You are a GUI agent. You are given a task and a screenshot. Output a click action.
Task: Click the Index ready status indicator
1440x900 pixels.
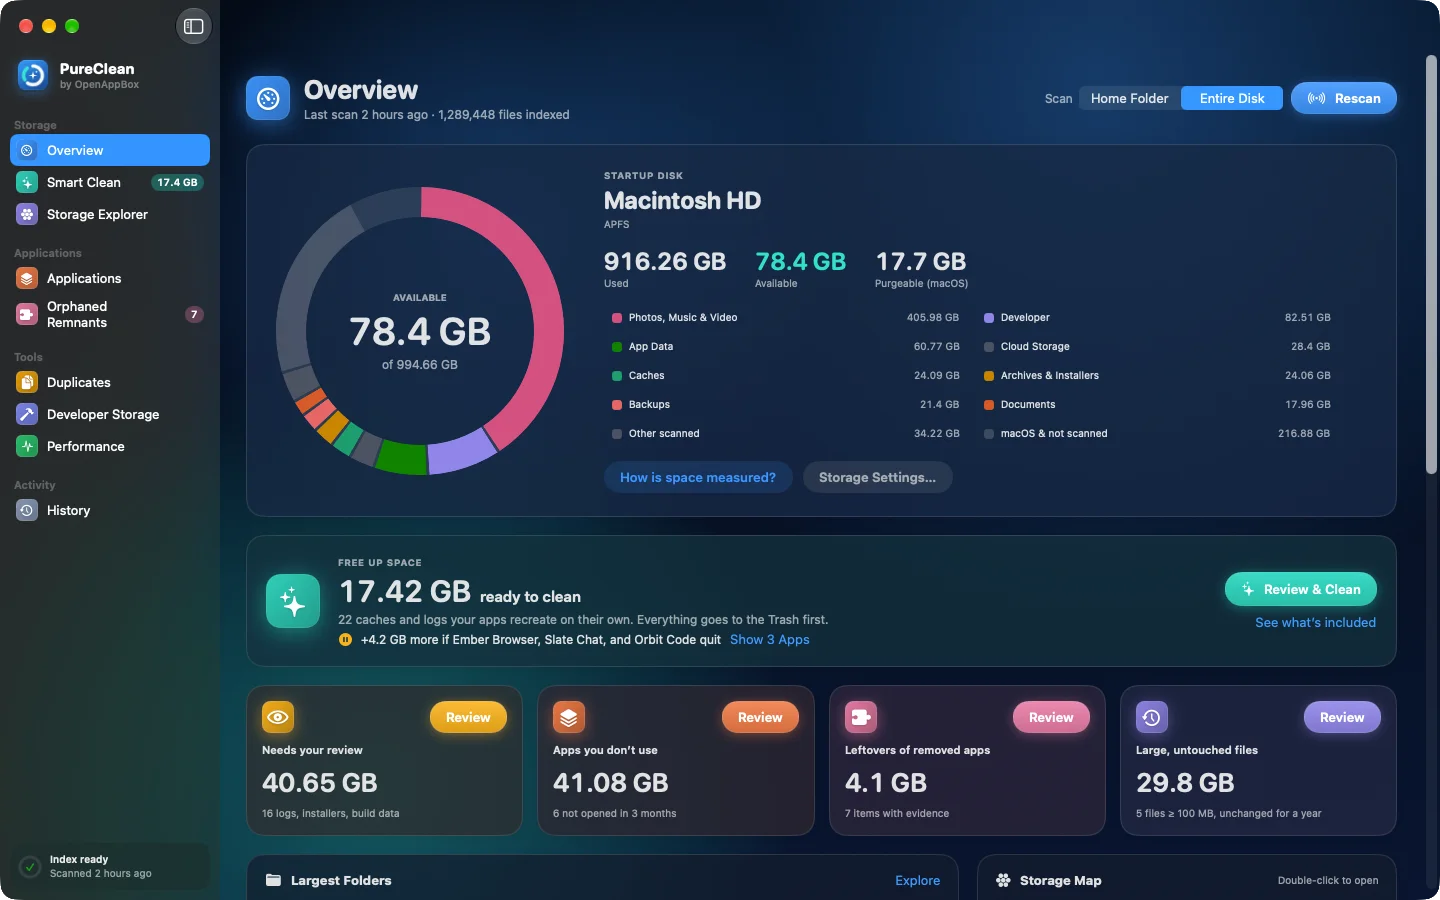(x=110, y=866)
